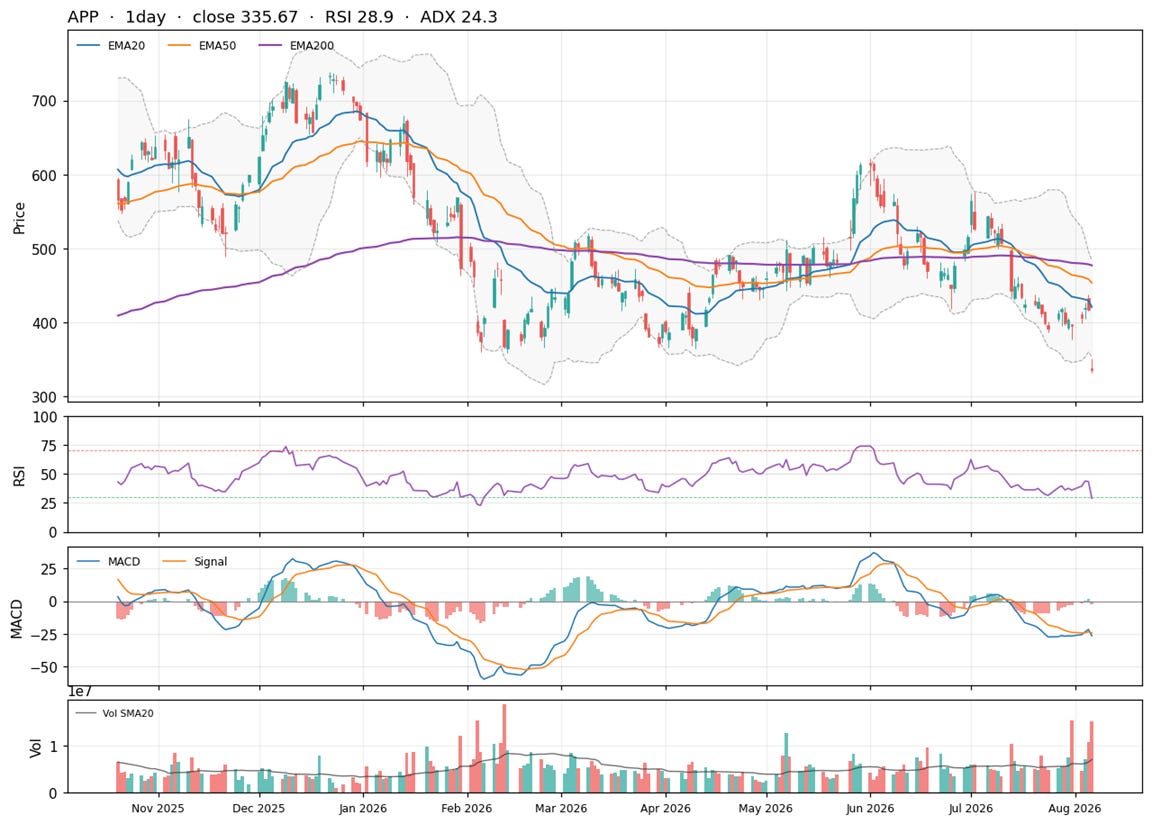The height and width of the screenshot is (824, 1152).
Task: Click the MACD y-axis label
Action: (17, 619)
